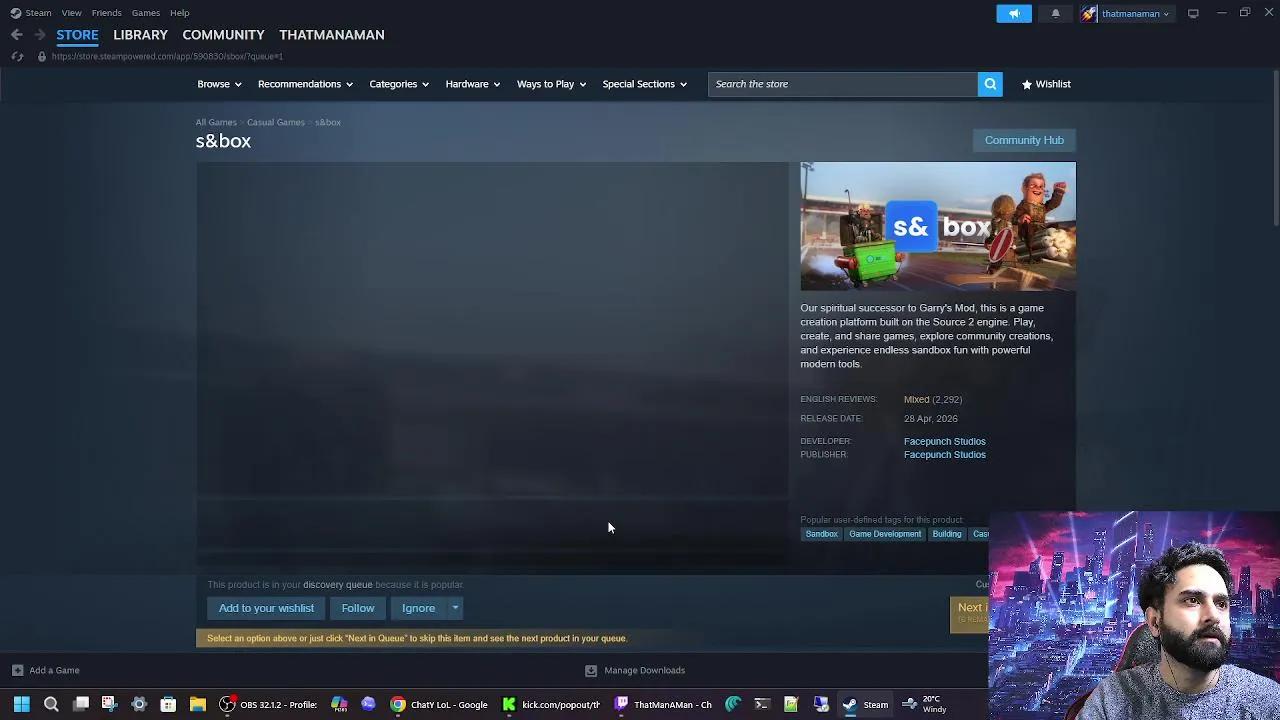Select the Game Development tag
This screenshot has width=1280, height=720.
coord(885,534)
